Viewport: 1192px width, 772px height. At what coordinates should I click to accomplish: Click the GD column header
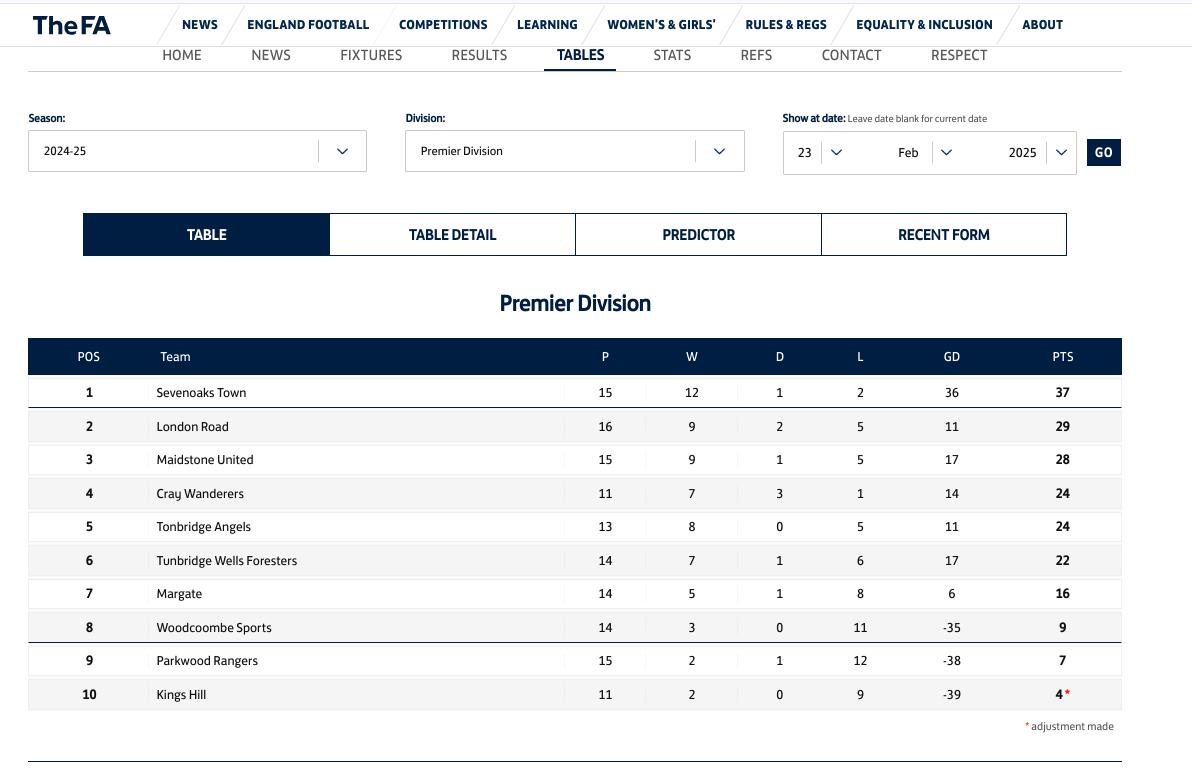tap(952, 357)
